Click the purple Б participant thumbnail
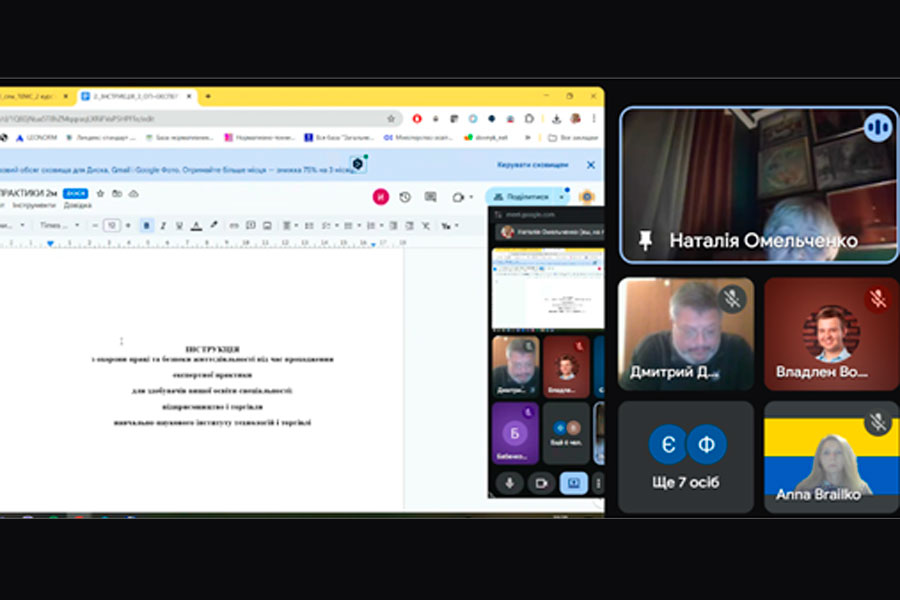This screenshot has width=900, height=600. tap(515, 433)
